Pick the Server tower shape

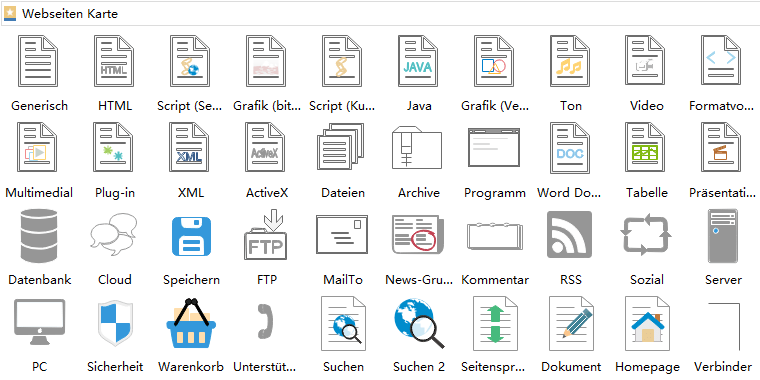723,236
